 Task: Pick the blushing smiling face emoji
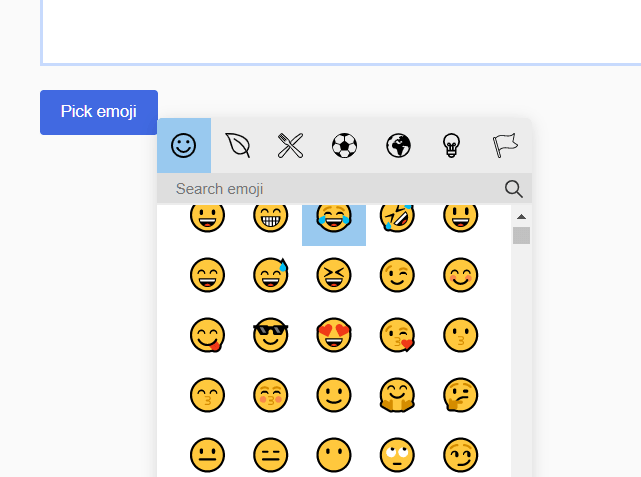coord(461,275)
